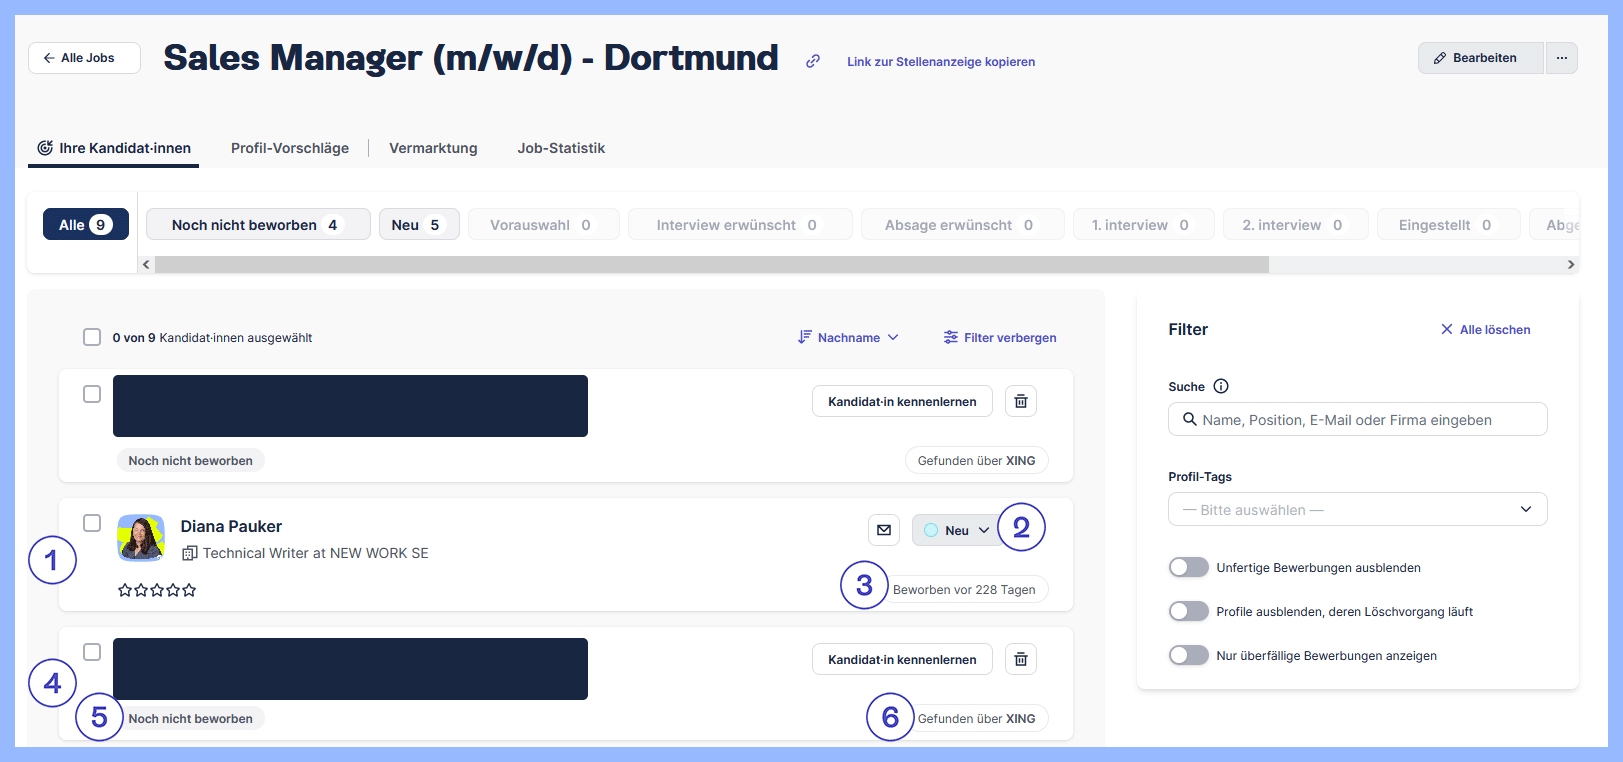Delete first candidate via trash icon
Image resolution: width=1623 pixels, height=762 pixels.
[x=1021, y=401]
